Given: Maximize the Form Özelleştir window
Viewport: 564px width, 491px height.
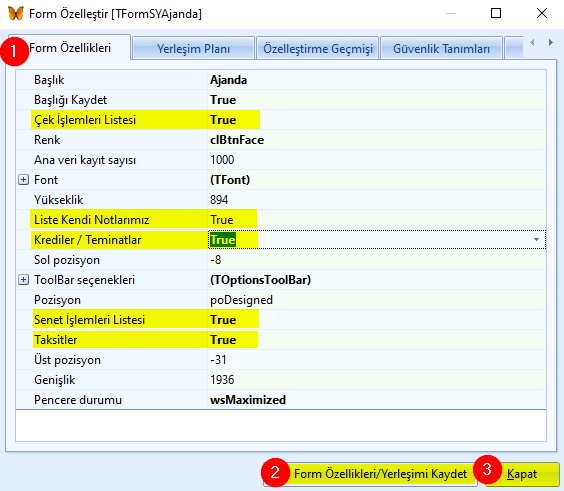Looking at the screenshot, I should point(496,13).
